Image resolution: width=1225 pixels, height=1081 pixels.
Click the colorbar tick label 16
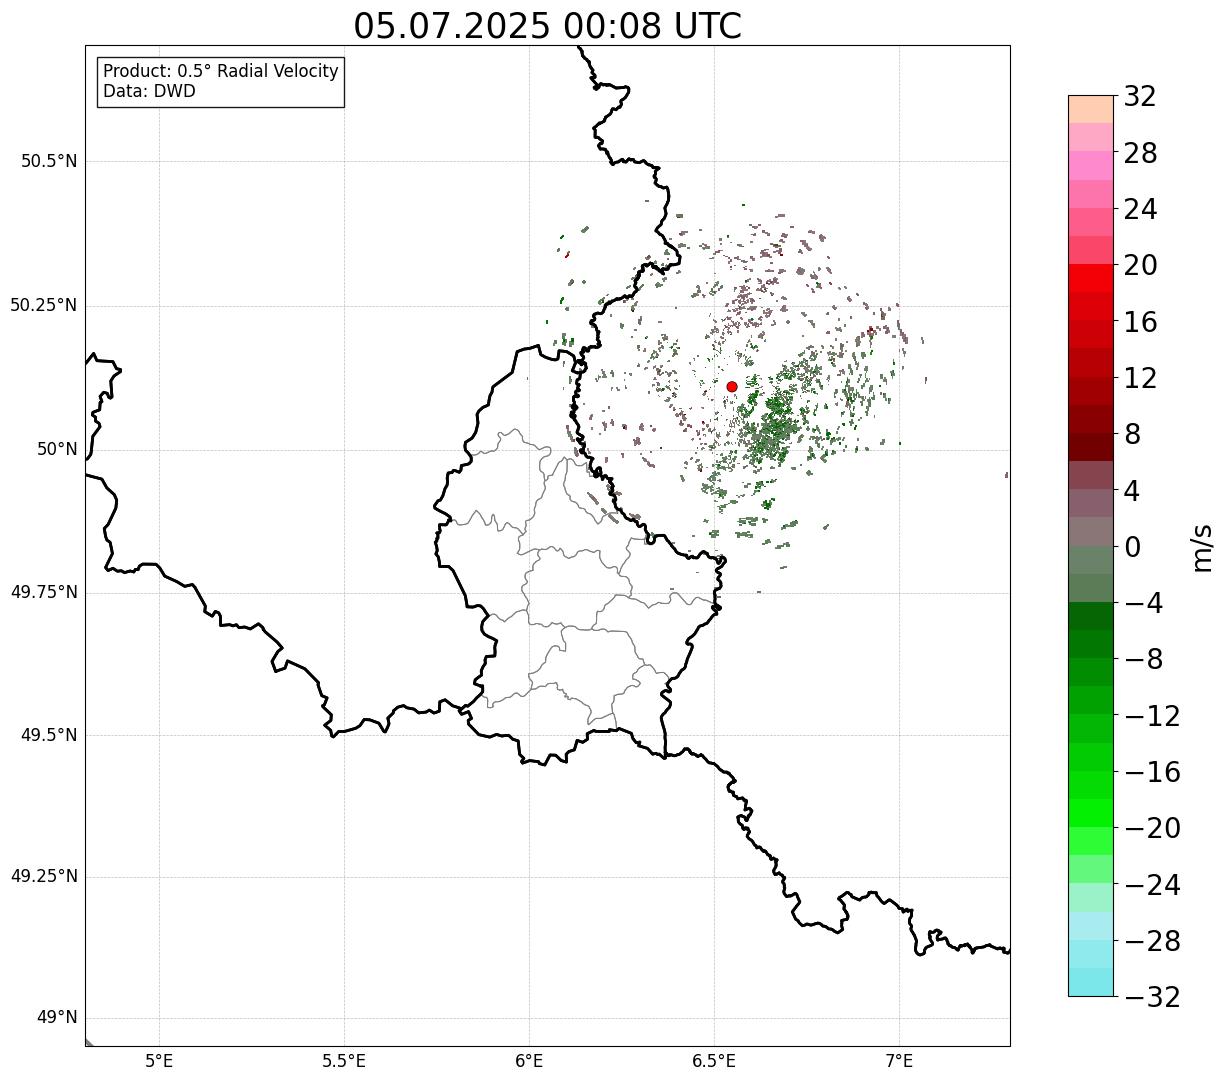pos(1140,322)
